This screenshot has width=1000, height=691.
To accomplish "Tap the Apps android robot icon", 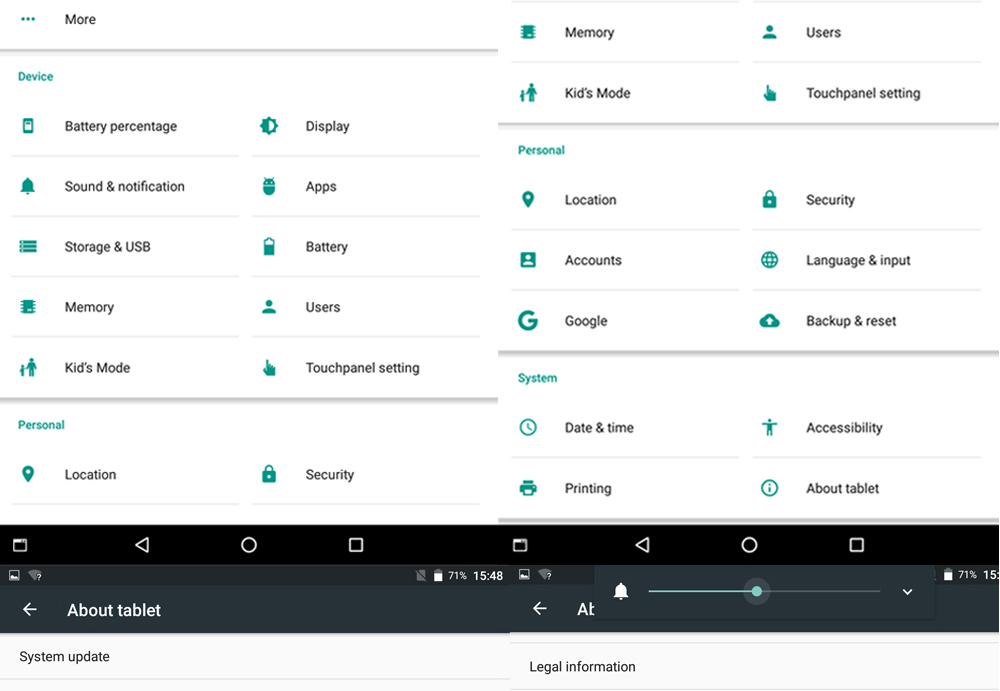I will click(x=269, y=186).
